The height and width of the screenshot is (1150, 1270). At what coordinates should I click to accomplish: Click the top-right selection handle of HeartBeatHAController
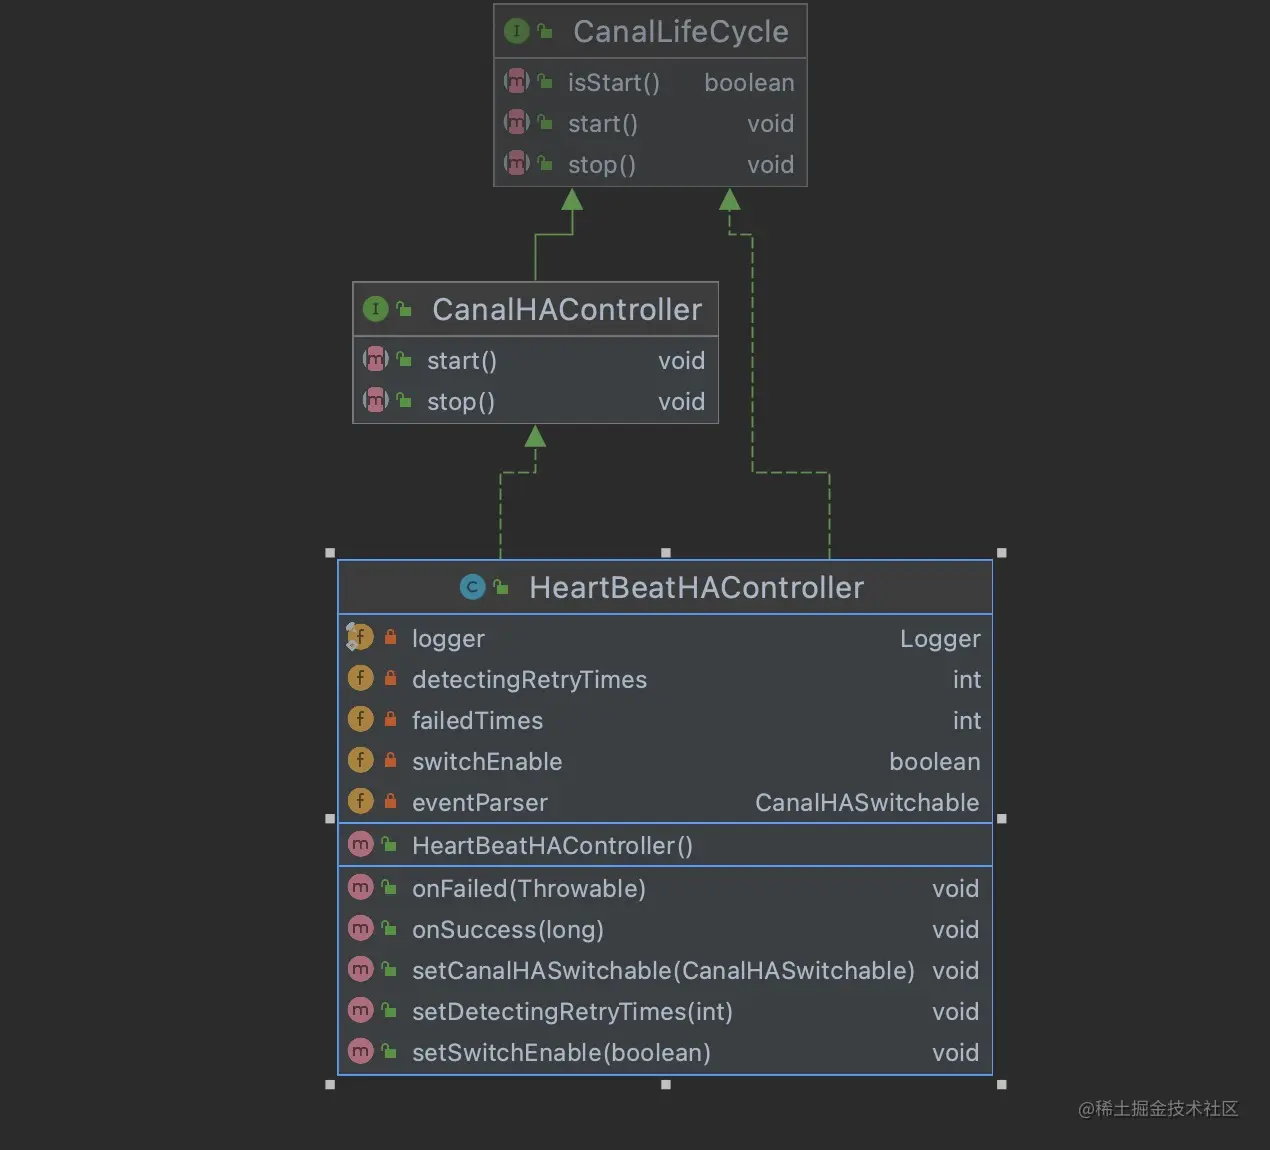pos(1002,552)
